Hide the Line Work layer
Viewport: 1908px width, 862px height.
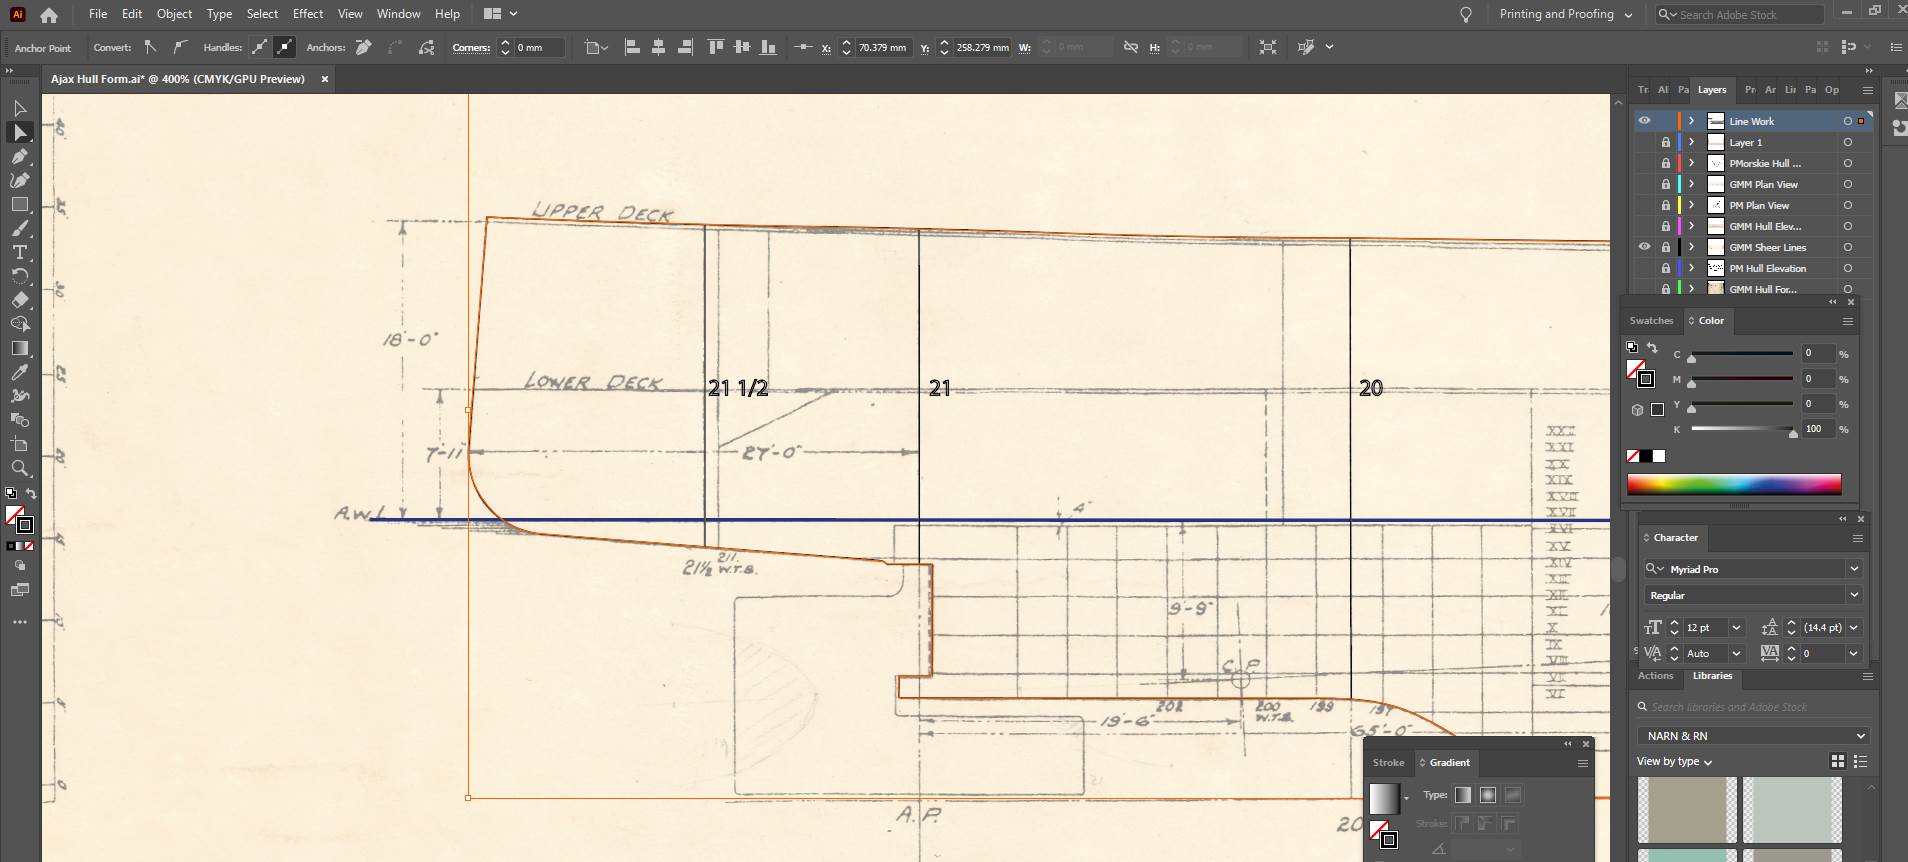1644,121
